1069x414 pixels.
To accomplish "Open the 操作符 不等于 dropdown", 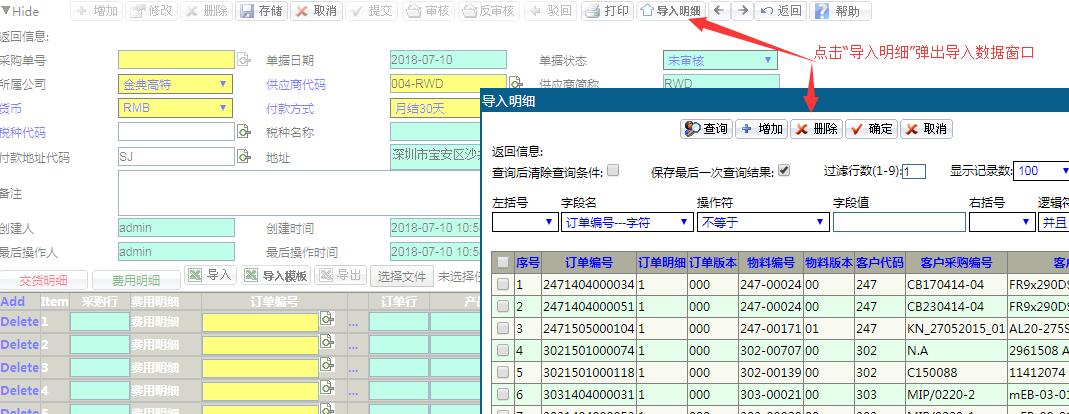I will [x=763, y=222].
